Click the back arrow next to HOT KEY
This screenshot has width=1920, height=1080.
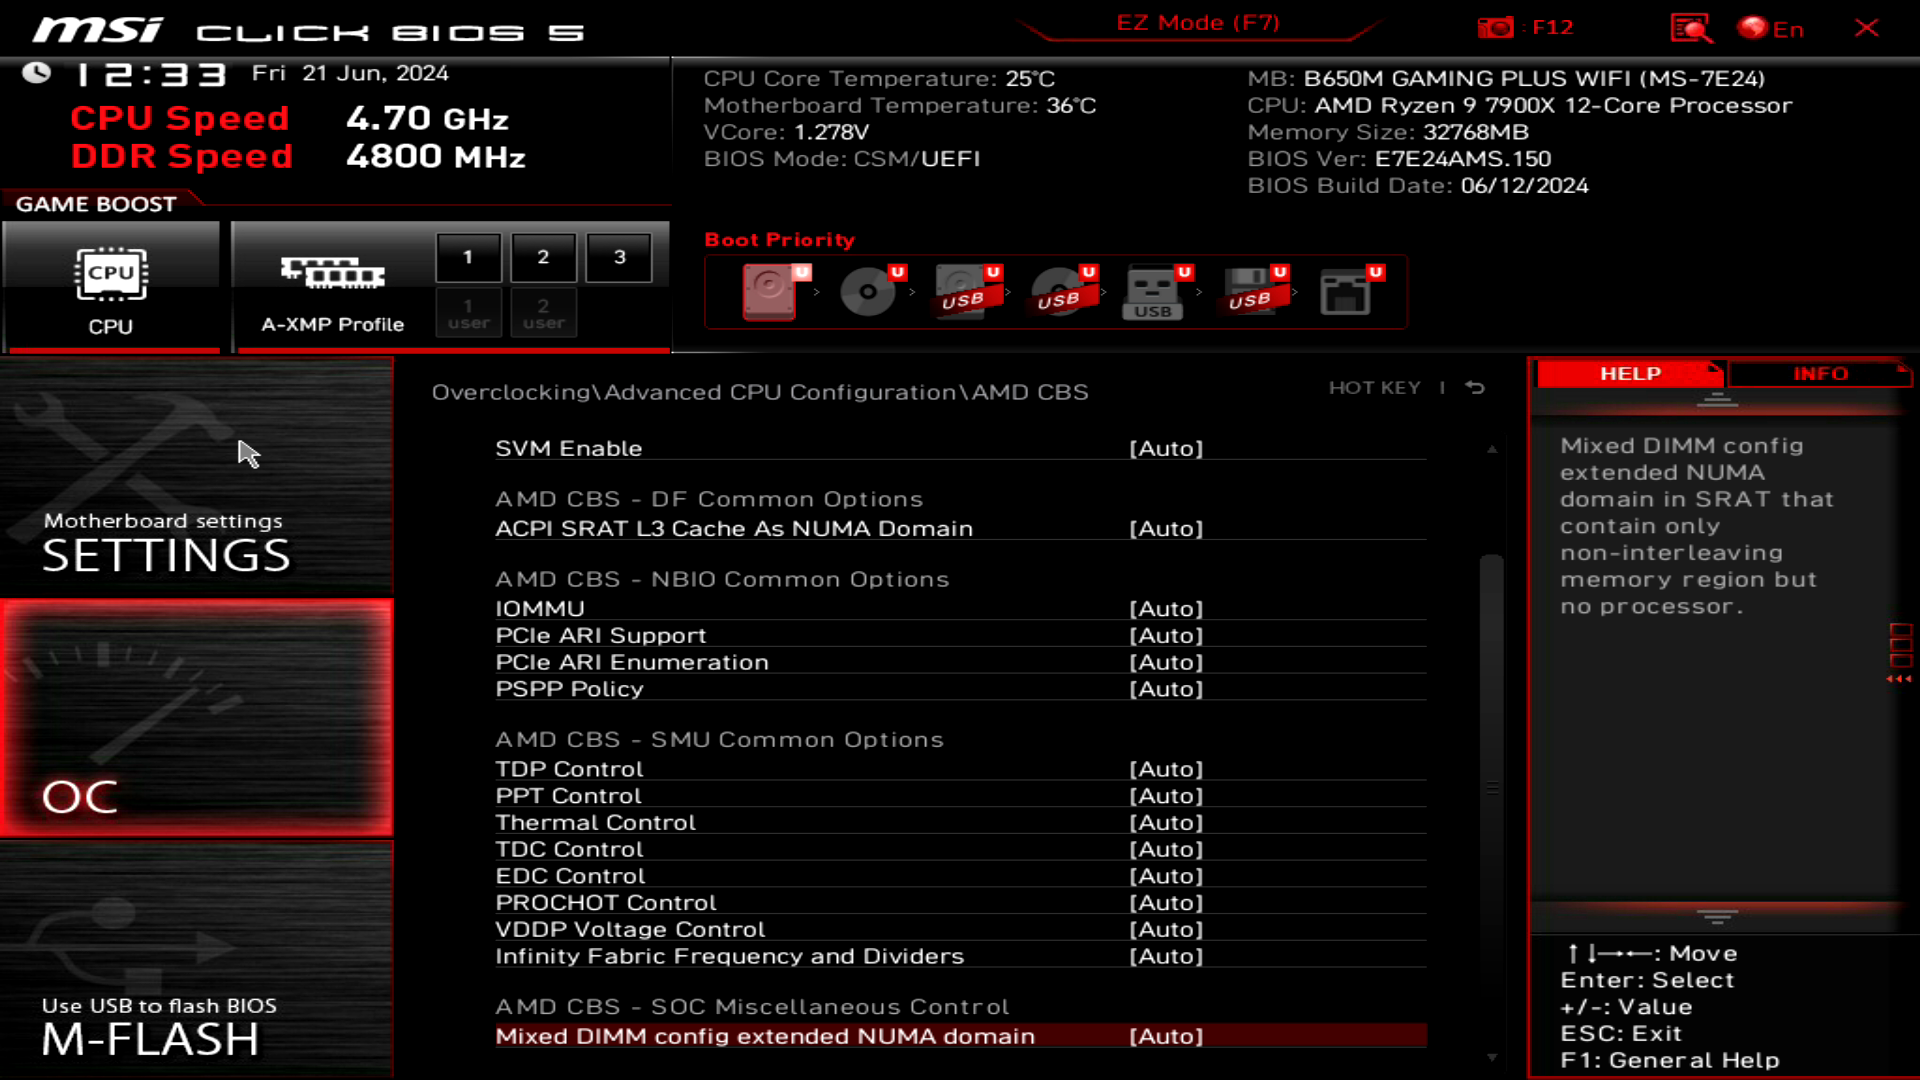tap(1474, 388)
